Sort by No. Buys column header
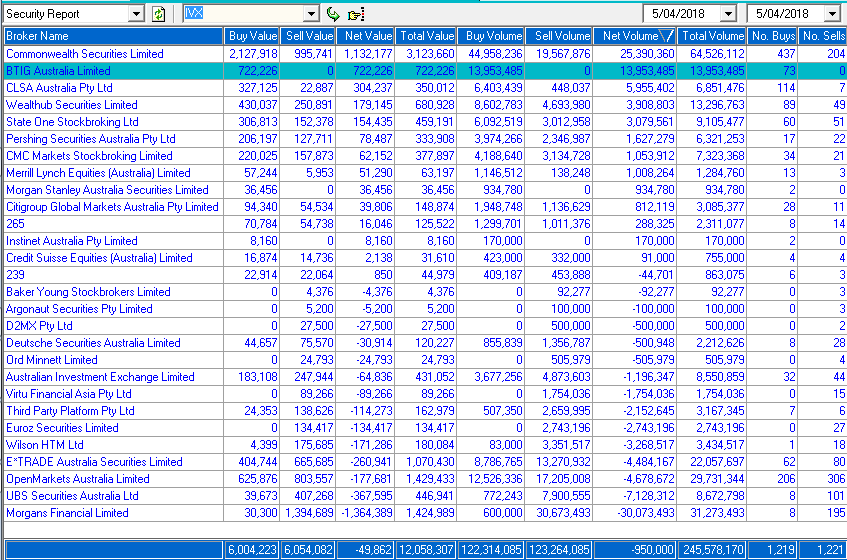847x560 pixels. point(773,36)
